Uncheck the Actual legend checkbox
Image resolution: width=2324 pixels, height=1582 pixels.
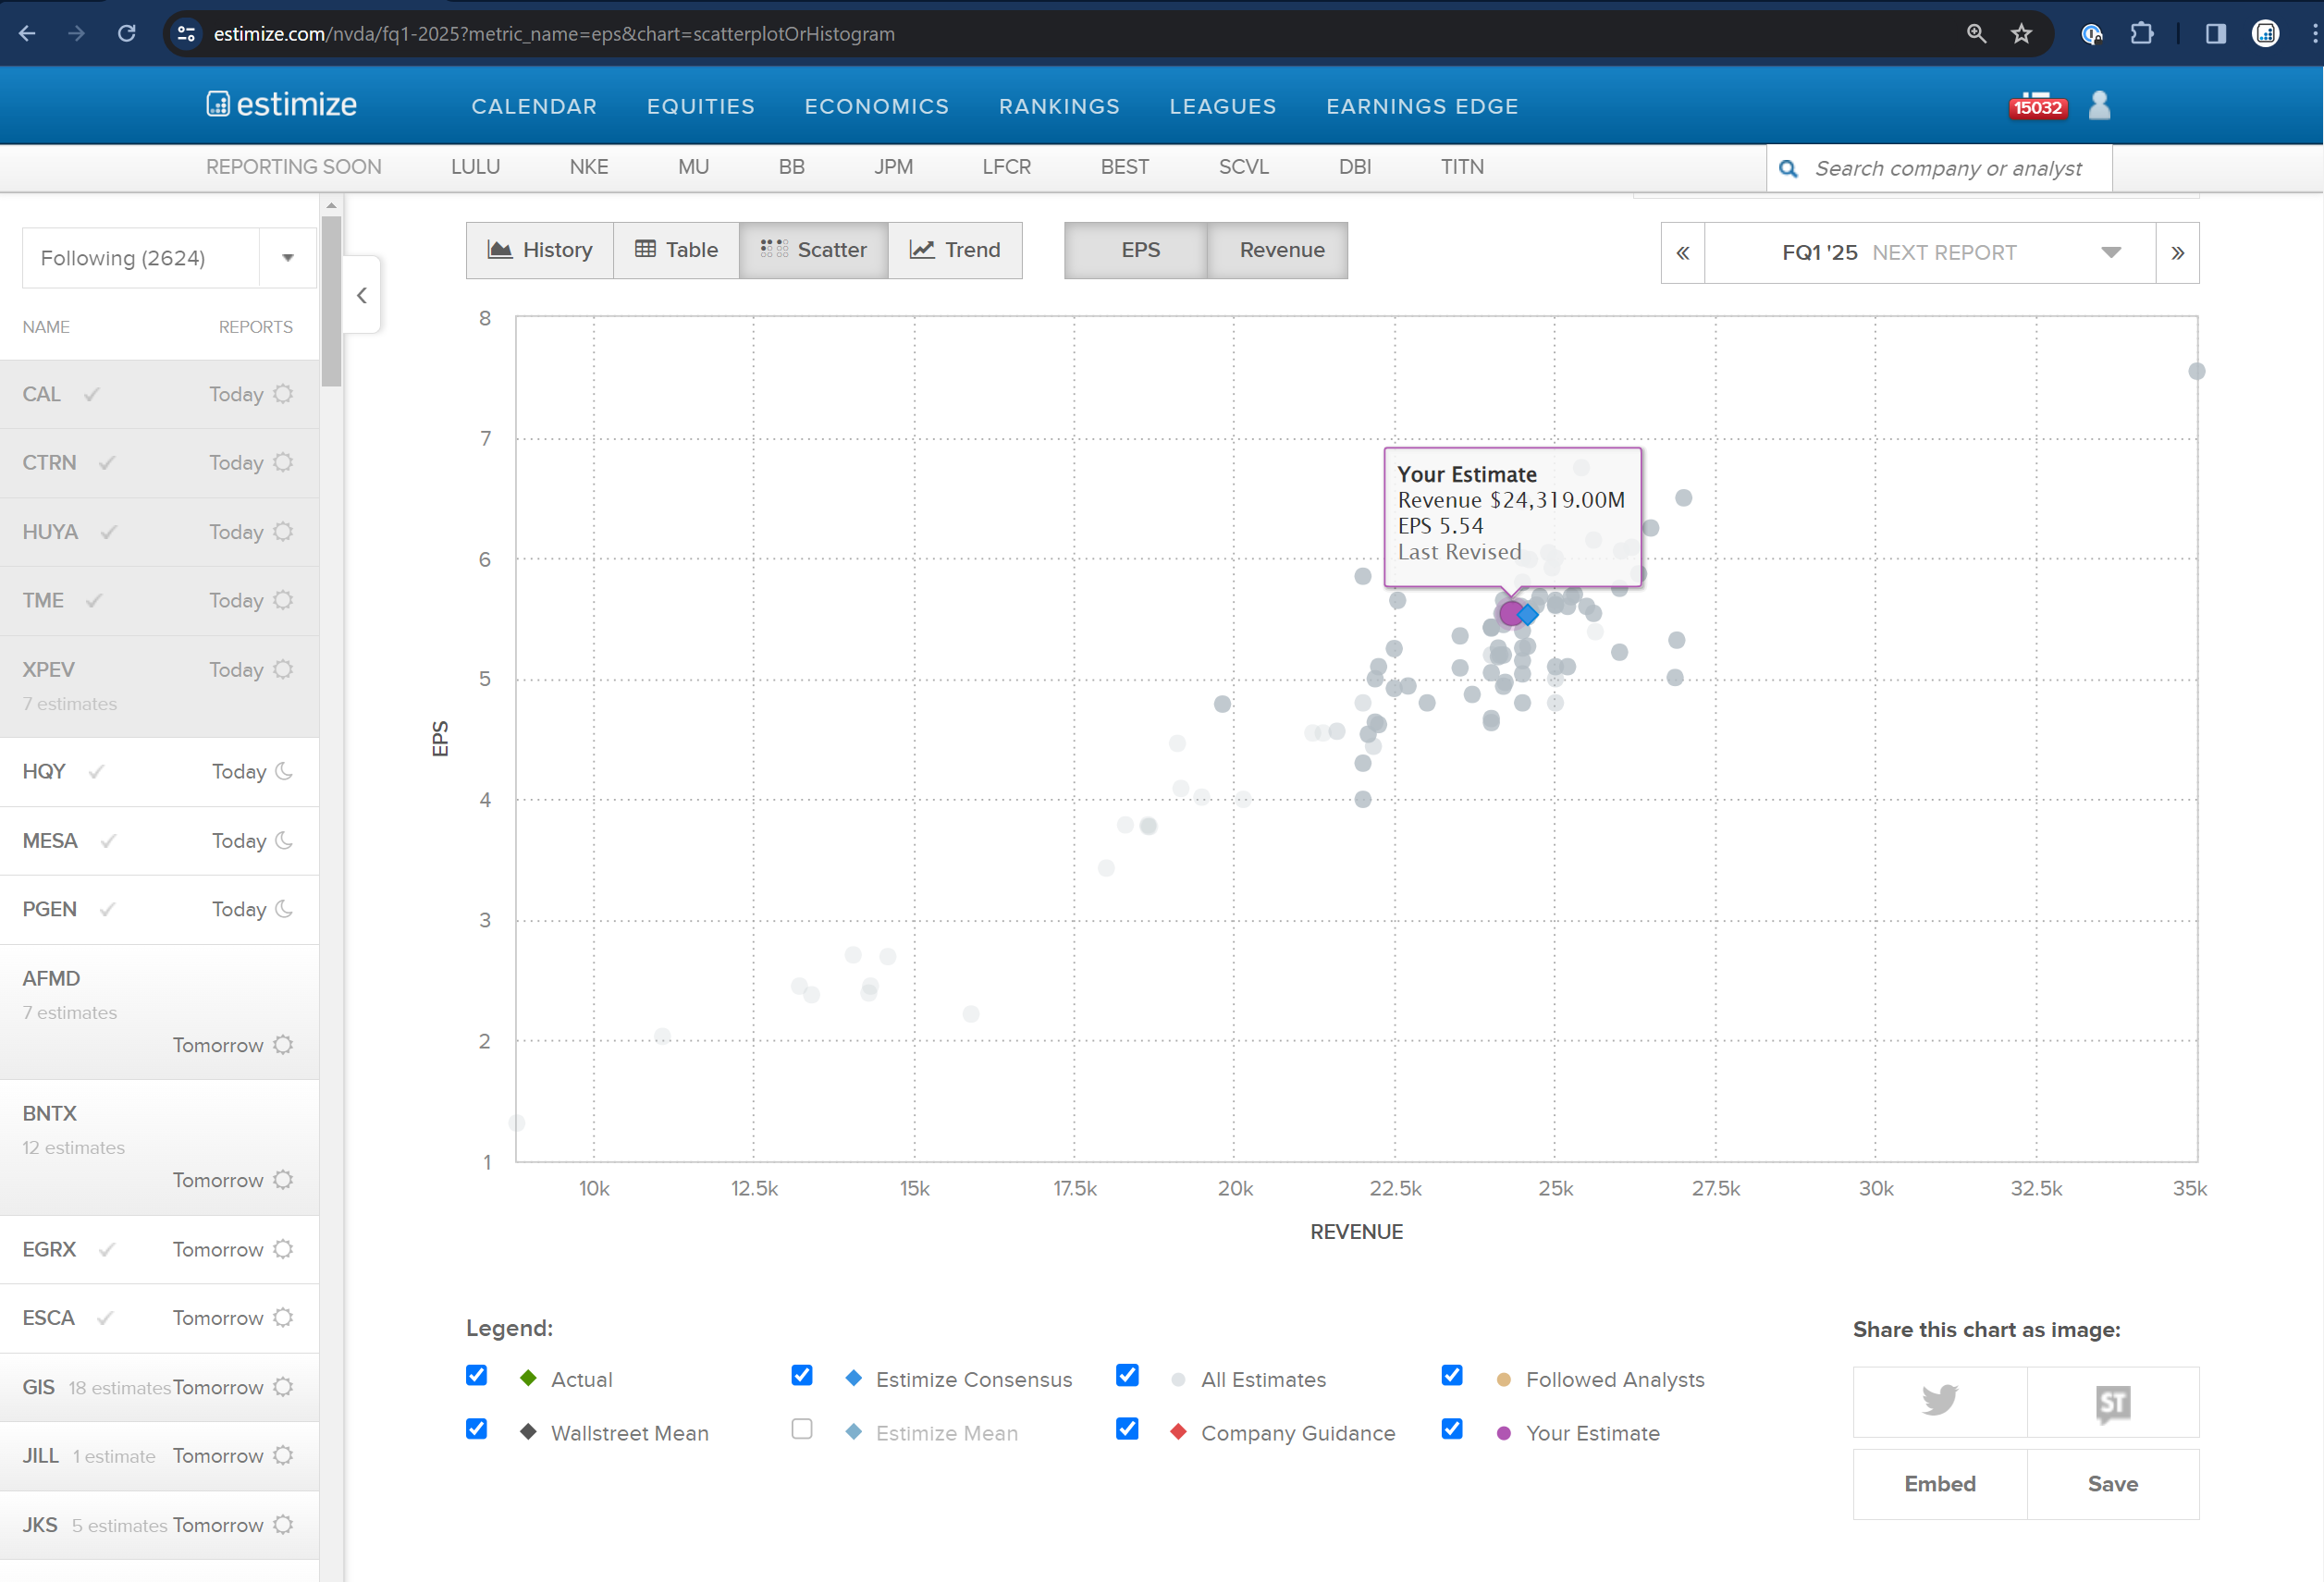pos(477,1375)
